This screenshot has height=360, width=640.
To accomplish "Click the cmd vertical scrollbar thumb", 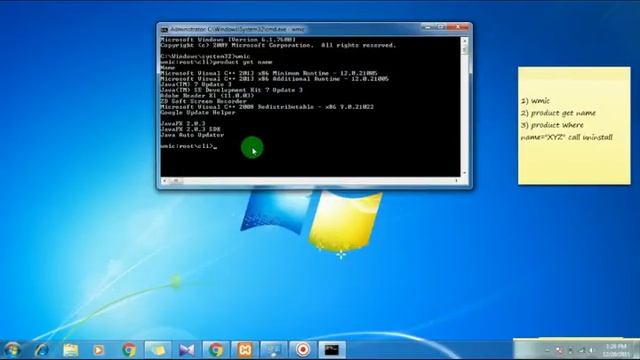I will tap(464, 50).
